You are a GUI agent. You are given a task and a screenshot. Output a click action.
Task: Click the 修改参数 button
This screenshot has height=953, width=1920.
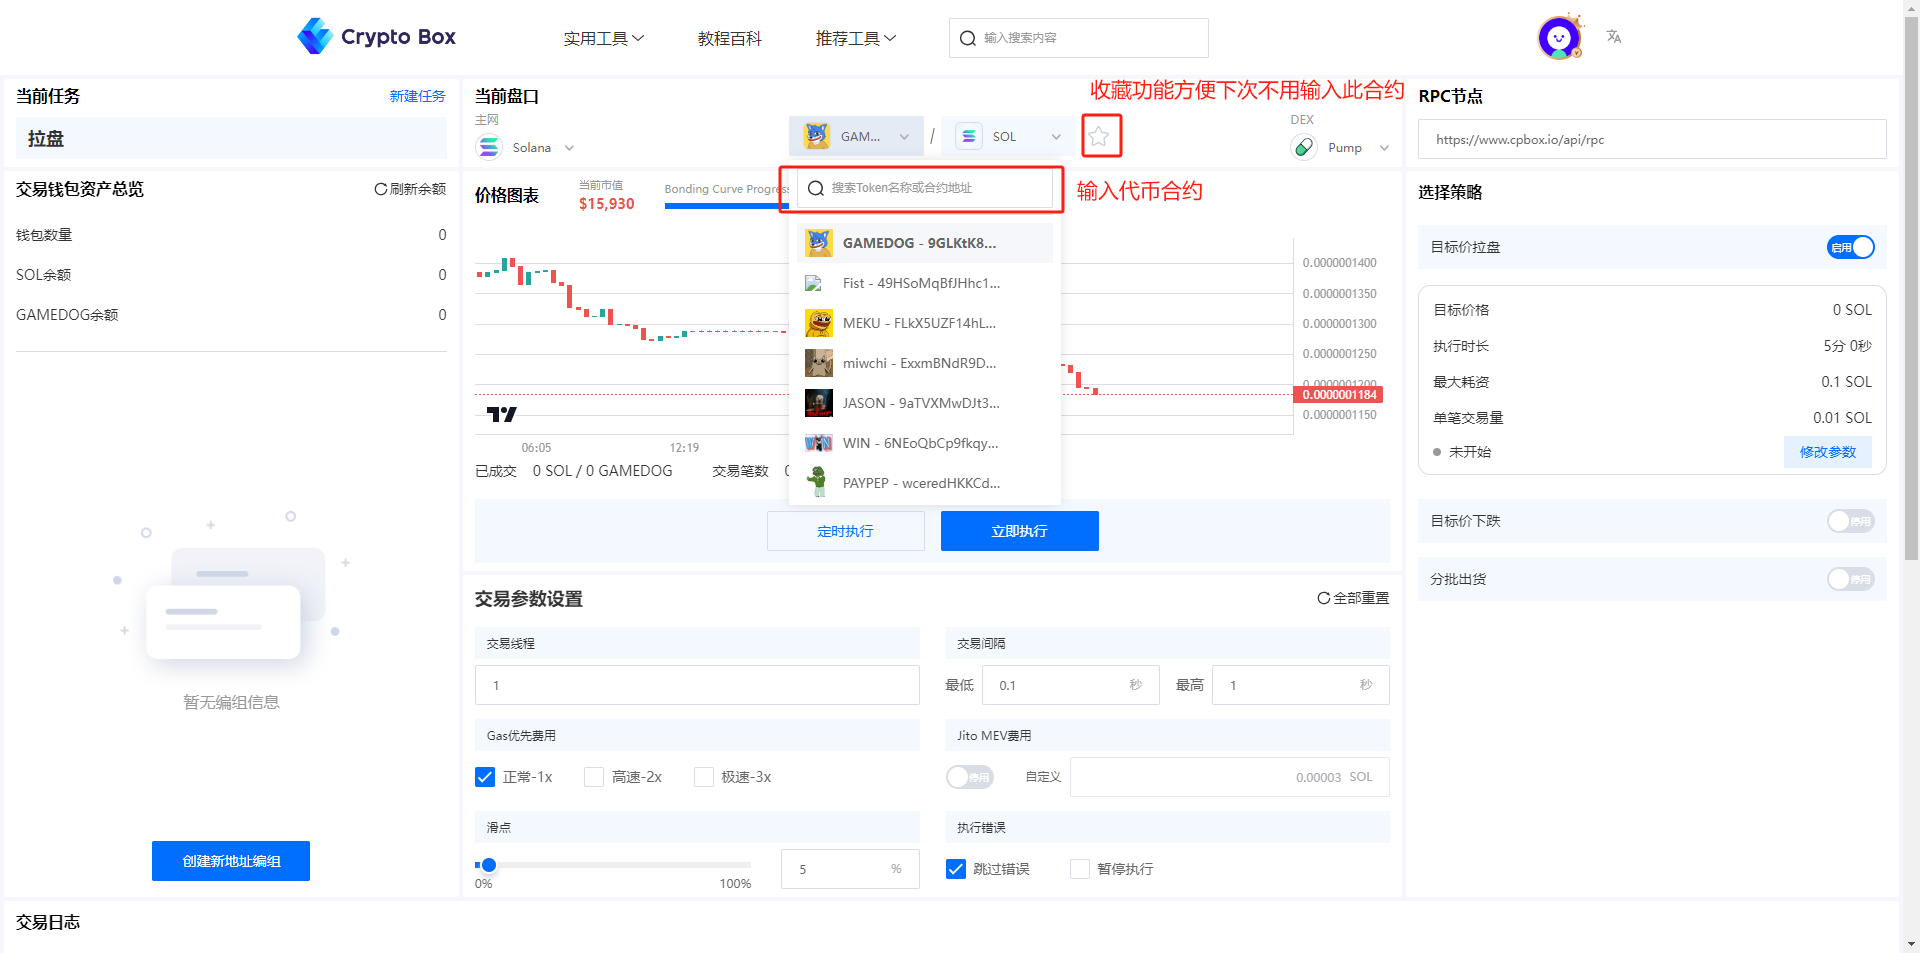(1828, 452)
